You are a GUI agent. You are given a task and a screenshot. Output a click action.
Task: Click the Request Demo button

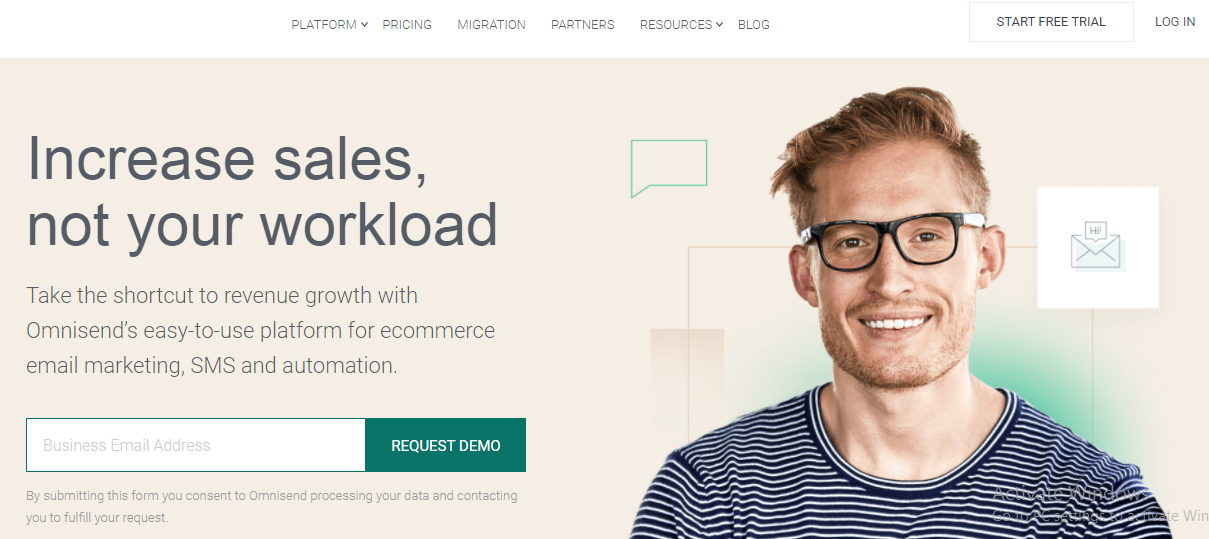click(446, 445)
